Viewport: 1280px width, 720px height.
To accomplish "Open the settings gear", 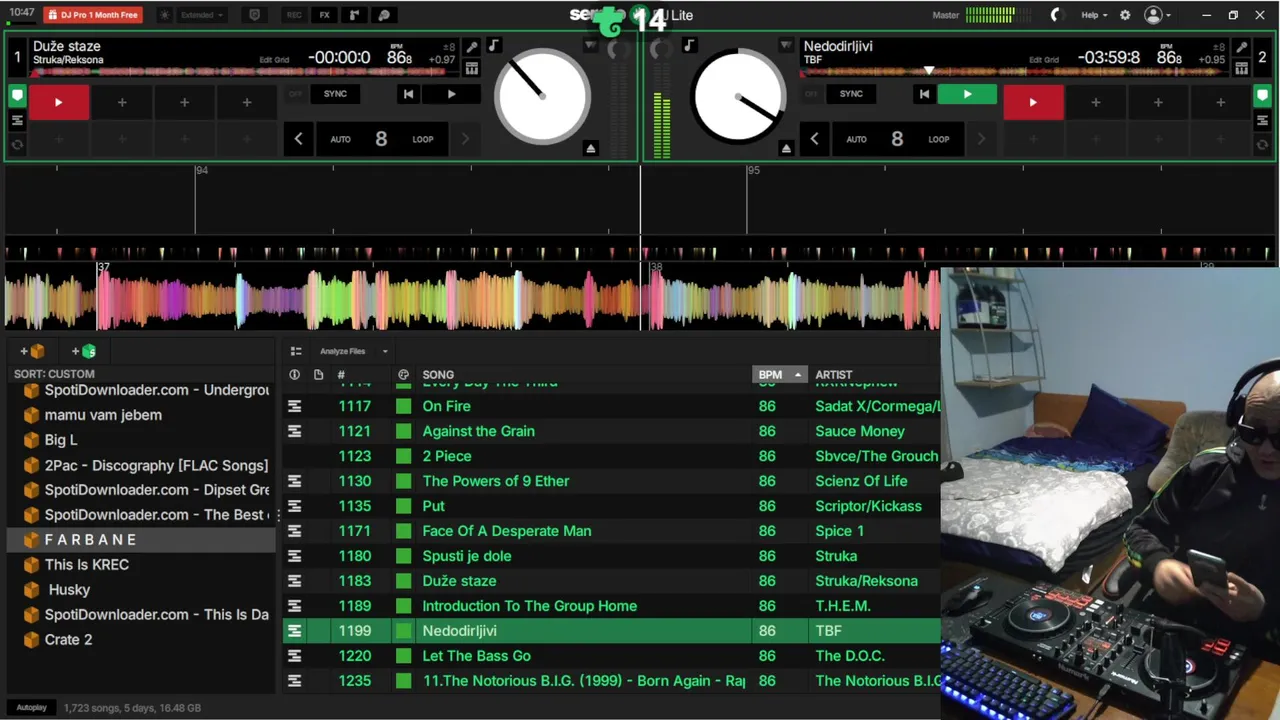I will pyautogui.click(x=1125, y=15).
